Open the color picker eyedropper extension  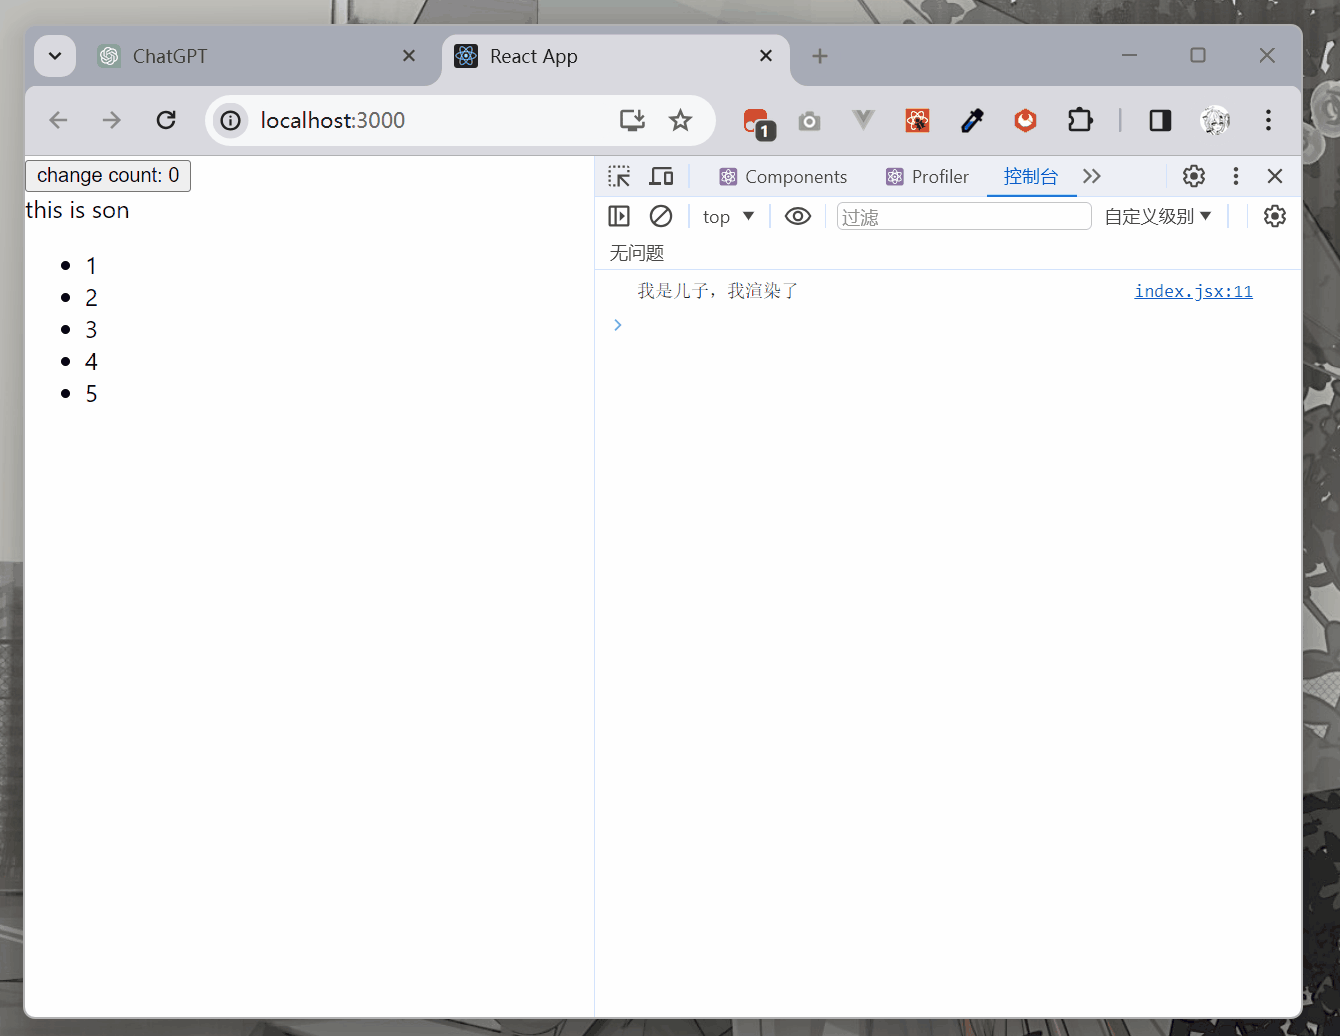tap(971, 121)
